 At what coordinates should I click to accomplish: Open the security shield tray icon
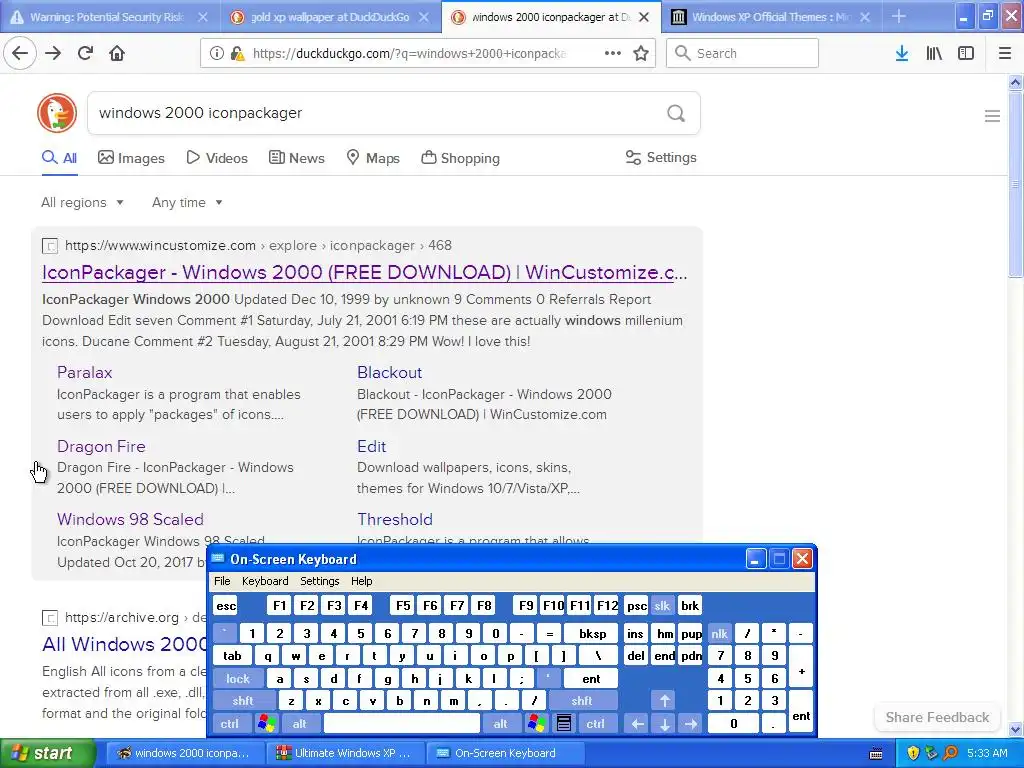tap(912, 753)
